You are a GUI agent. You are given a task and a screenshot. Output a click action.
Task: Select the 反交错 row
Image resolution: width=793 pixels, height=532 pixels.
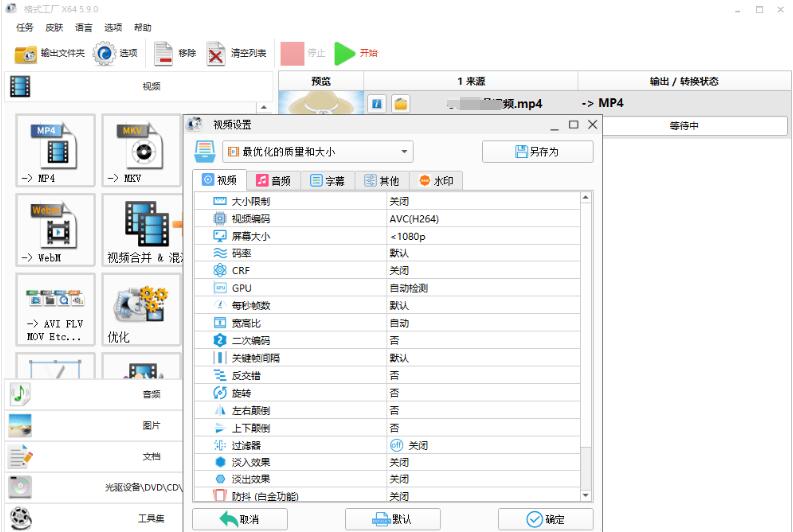point(387,376)
